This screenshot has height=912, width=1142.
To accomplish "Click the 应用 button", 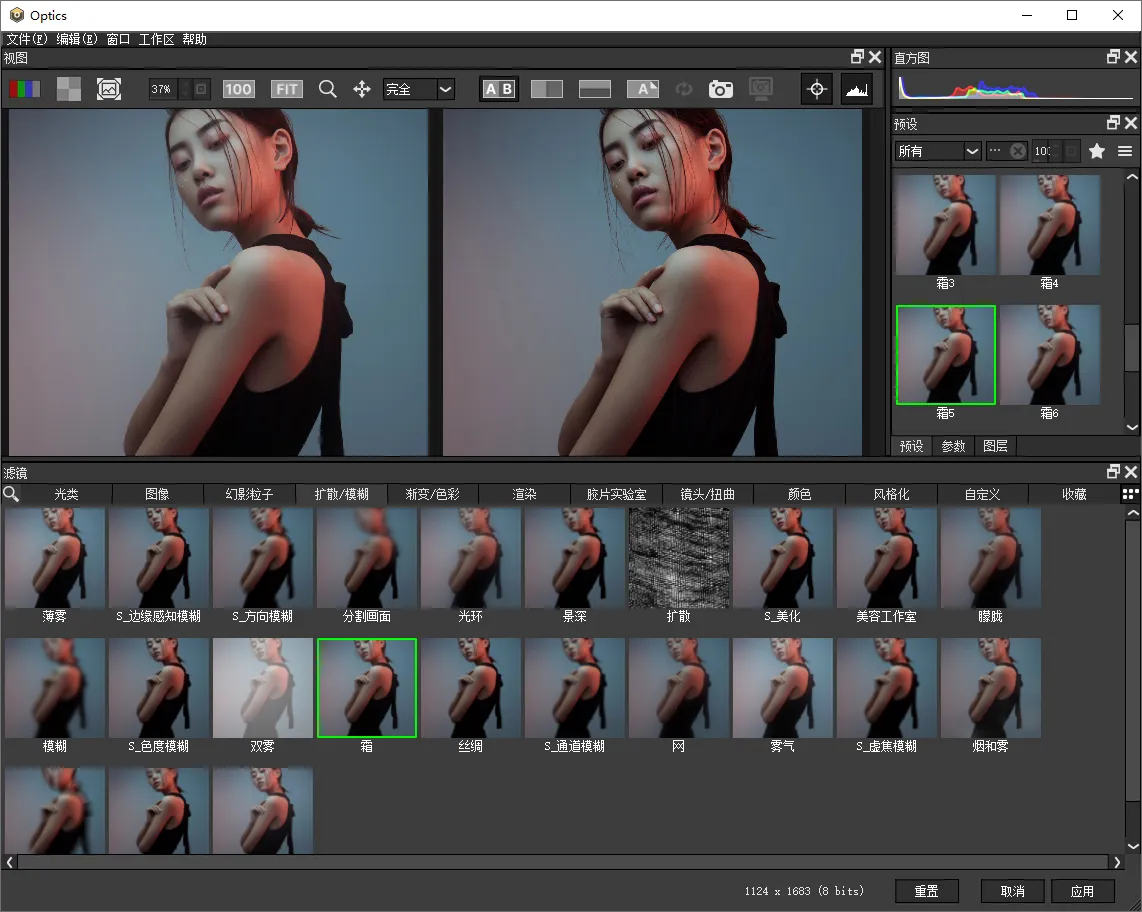I will [x=1082, y=891].
